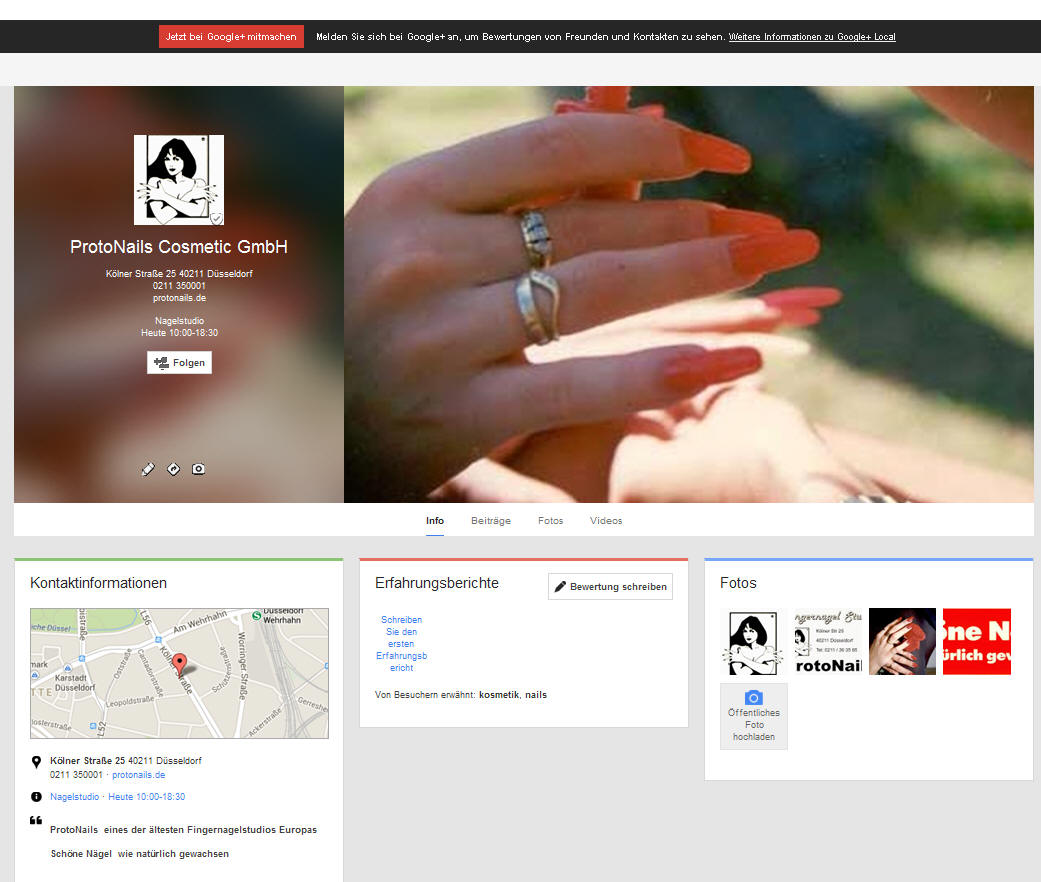This screenshot has width=1041, height=882.
Task: Select the Videos tab
Action: 606,521
